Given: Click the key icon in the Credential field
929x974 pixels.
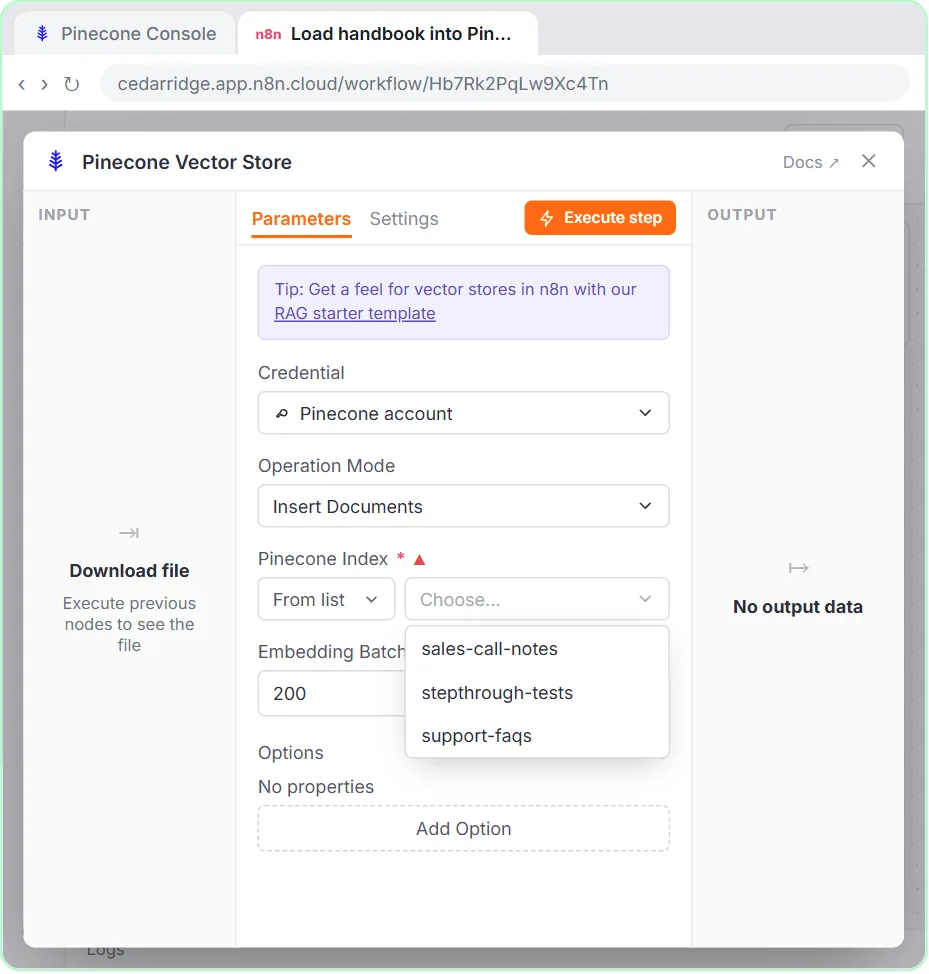Looking at the screenshot, I should click(282, 414).
